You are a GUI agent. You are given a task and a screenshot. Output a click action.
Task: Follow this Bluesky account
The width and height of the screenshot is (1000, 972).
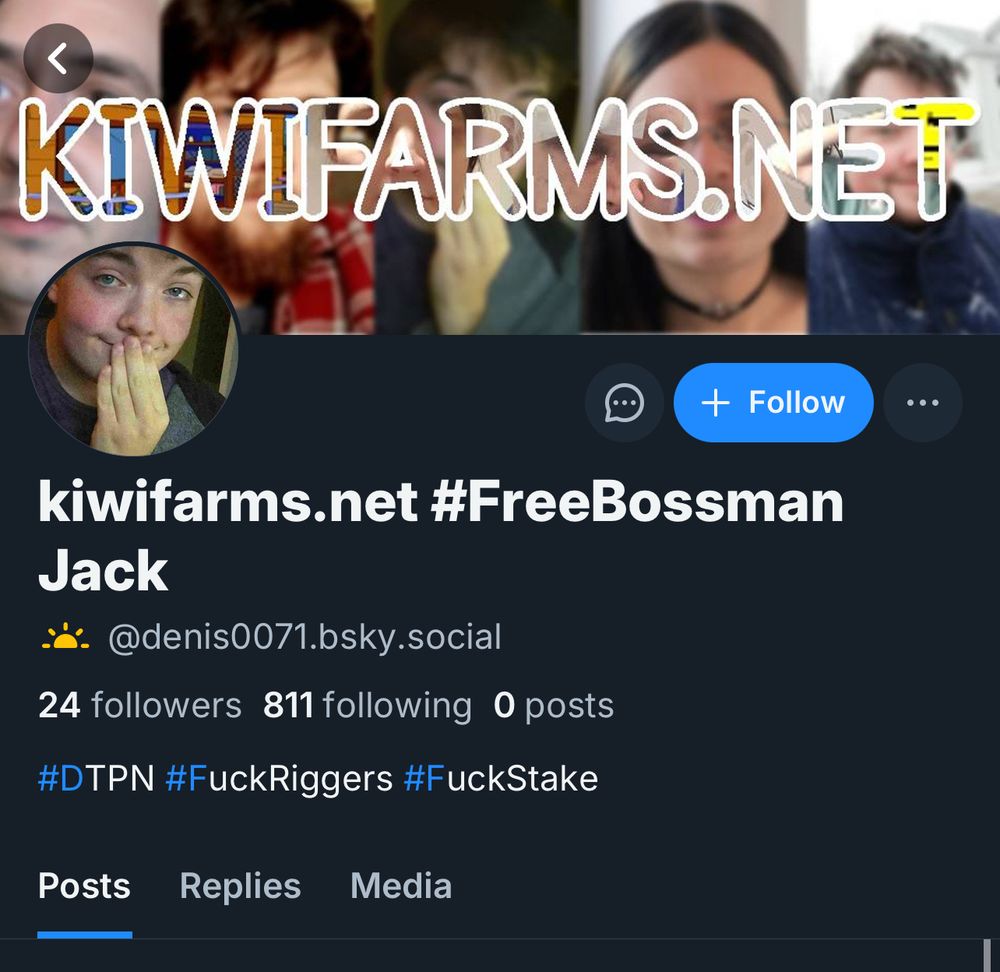click(x=773, y=402)
